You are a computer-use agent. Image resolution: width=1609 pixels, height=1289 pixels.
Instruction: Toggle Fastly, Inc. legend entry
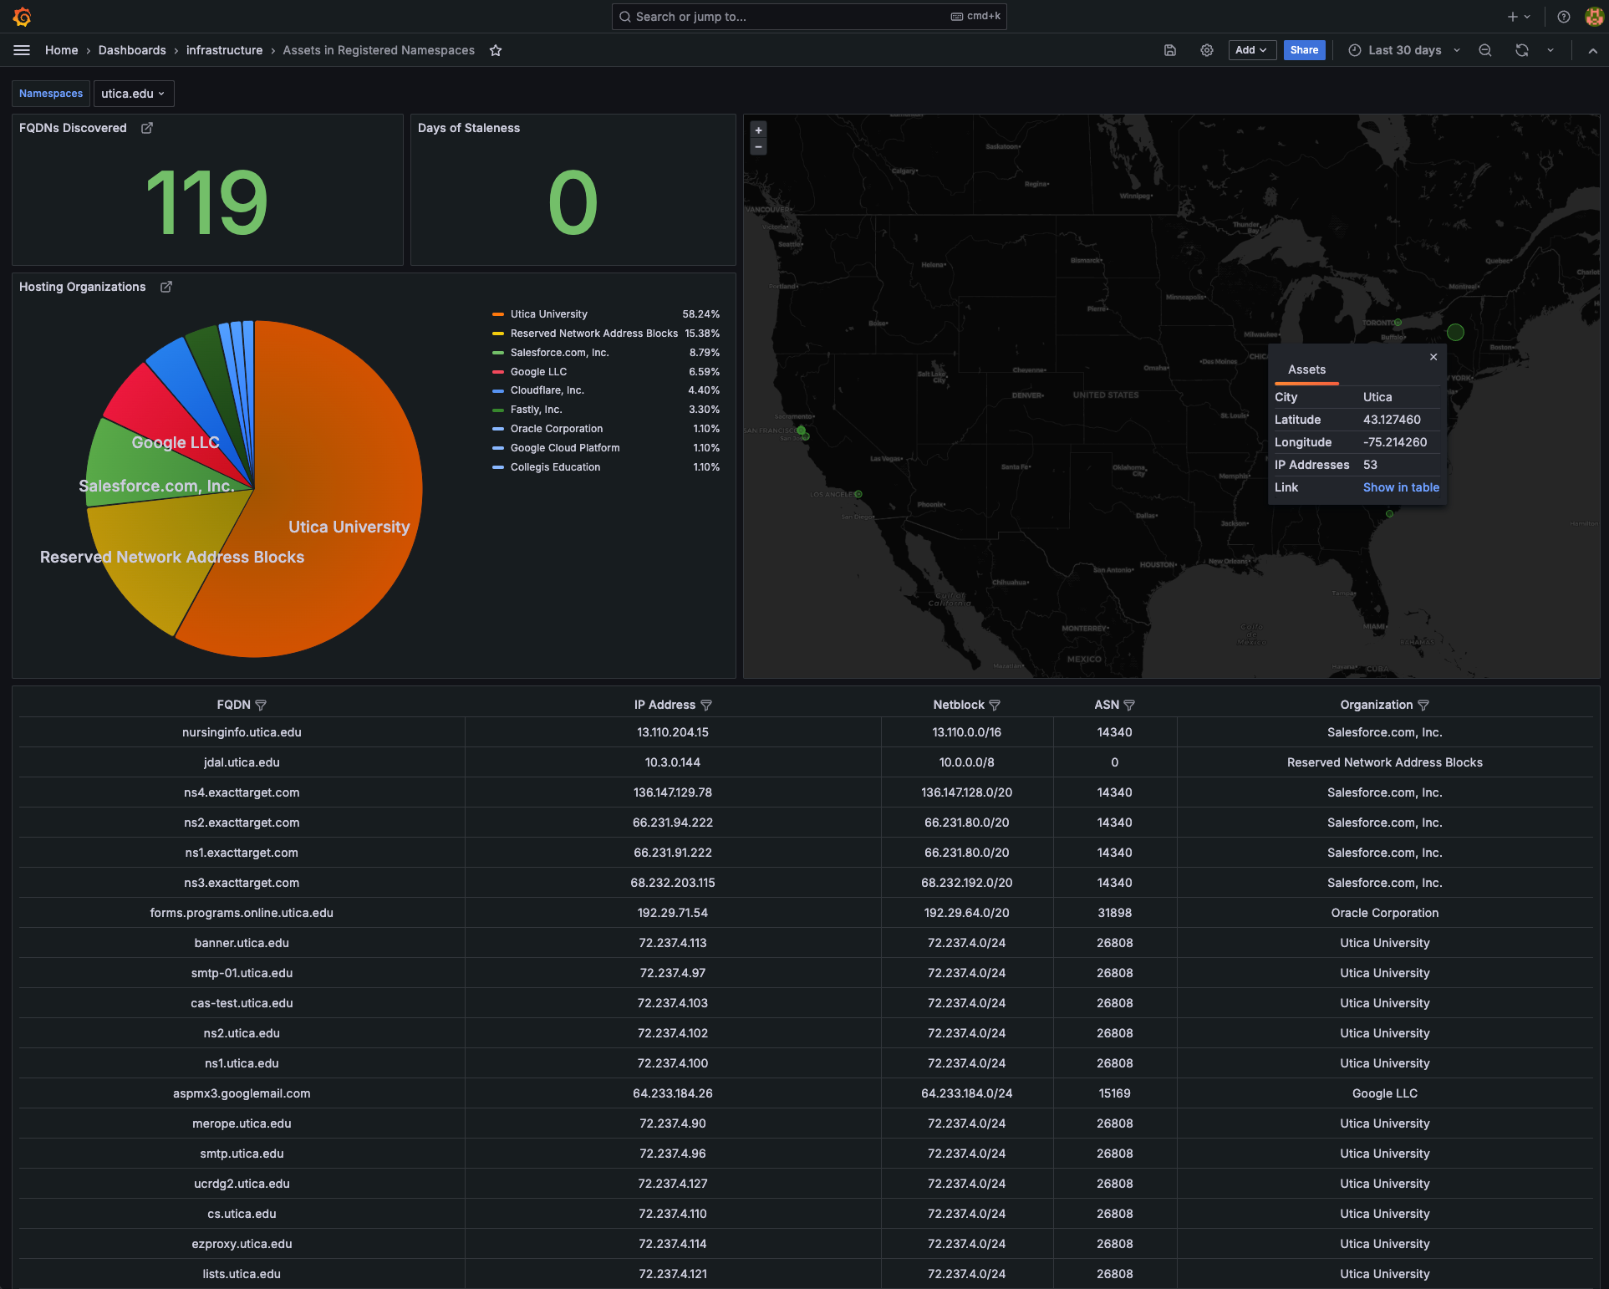pyautogui.click(x=536, y=410)
